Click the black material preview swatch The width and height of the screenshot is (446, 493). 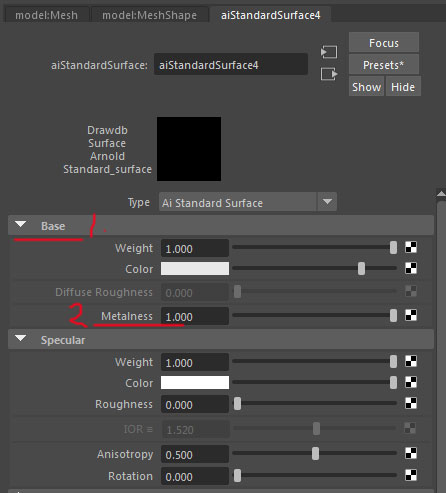[x=189, y=149]
